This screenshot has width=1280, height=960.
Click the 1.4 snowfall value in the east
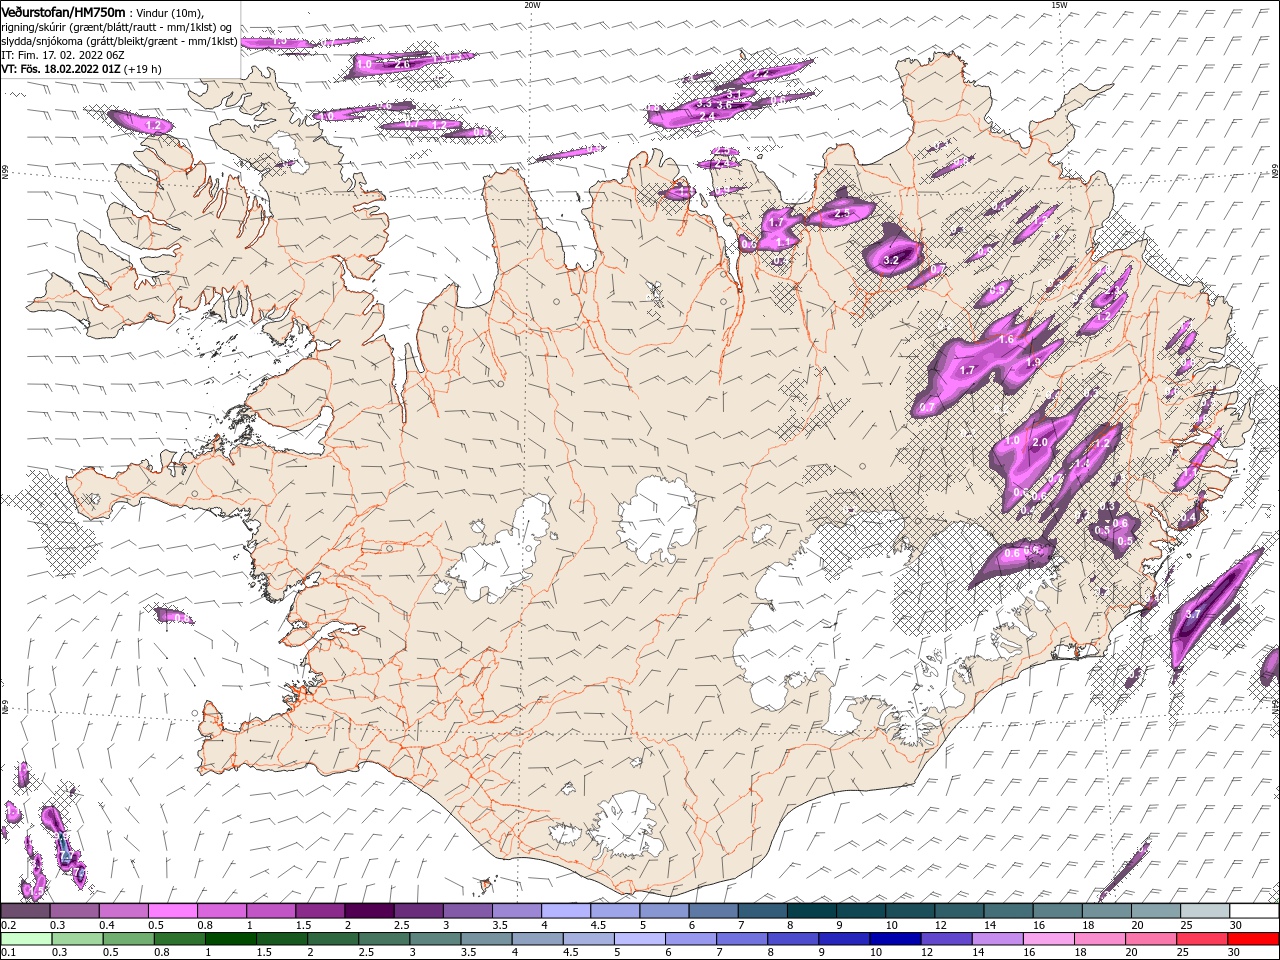tap(1081, 464)
